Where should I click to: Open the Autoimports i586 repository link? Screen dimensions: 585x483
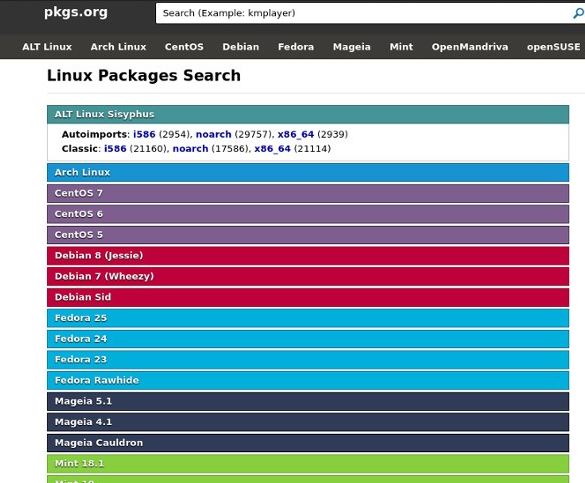click(144, 134)
